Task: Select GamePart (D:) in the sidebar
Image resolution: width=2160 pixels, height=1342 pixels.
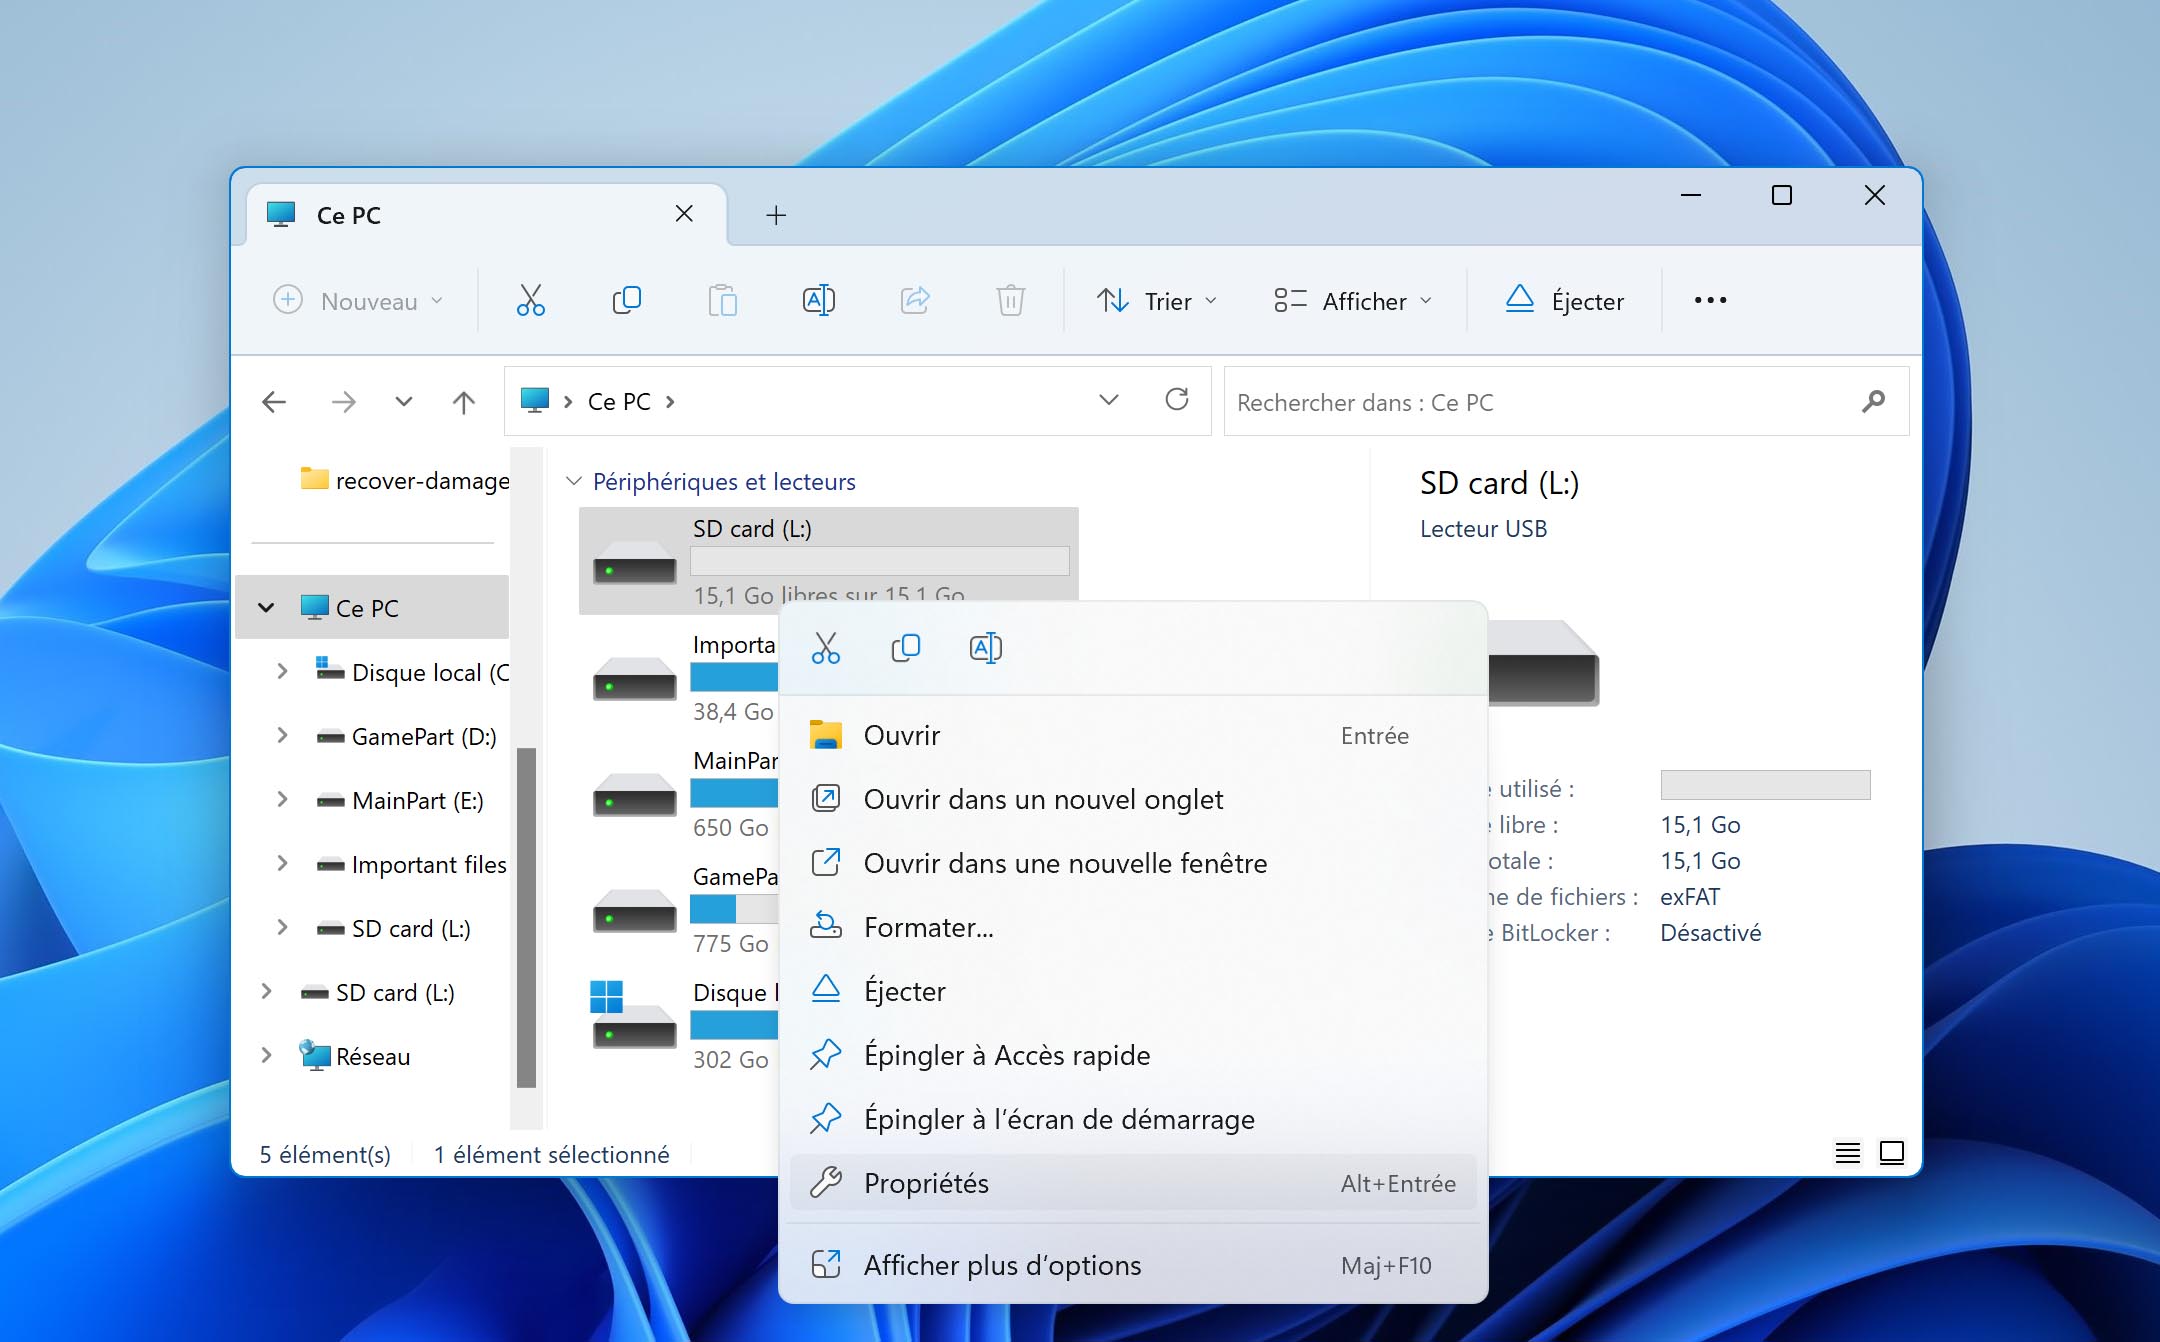Action: (x=407, y=736)
